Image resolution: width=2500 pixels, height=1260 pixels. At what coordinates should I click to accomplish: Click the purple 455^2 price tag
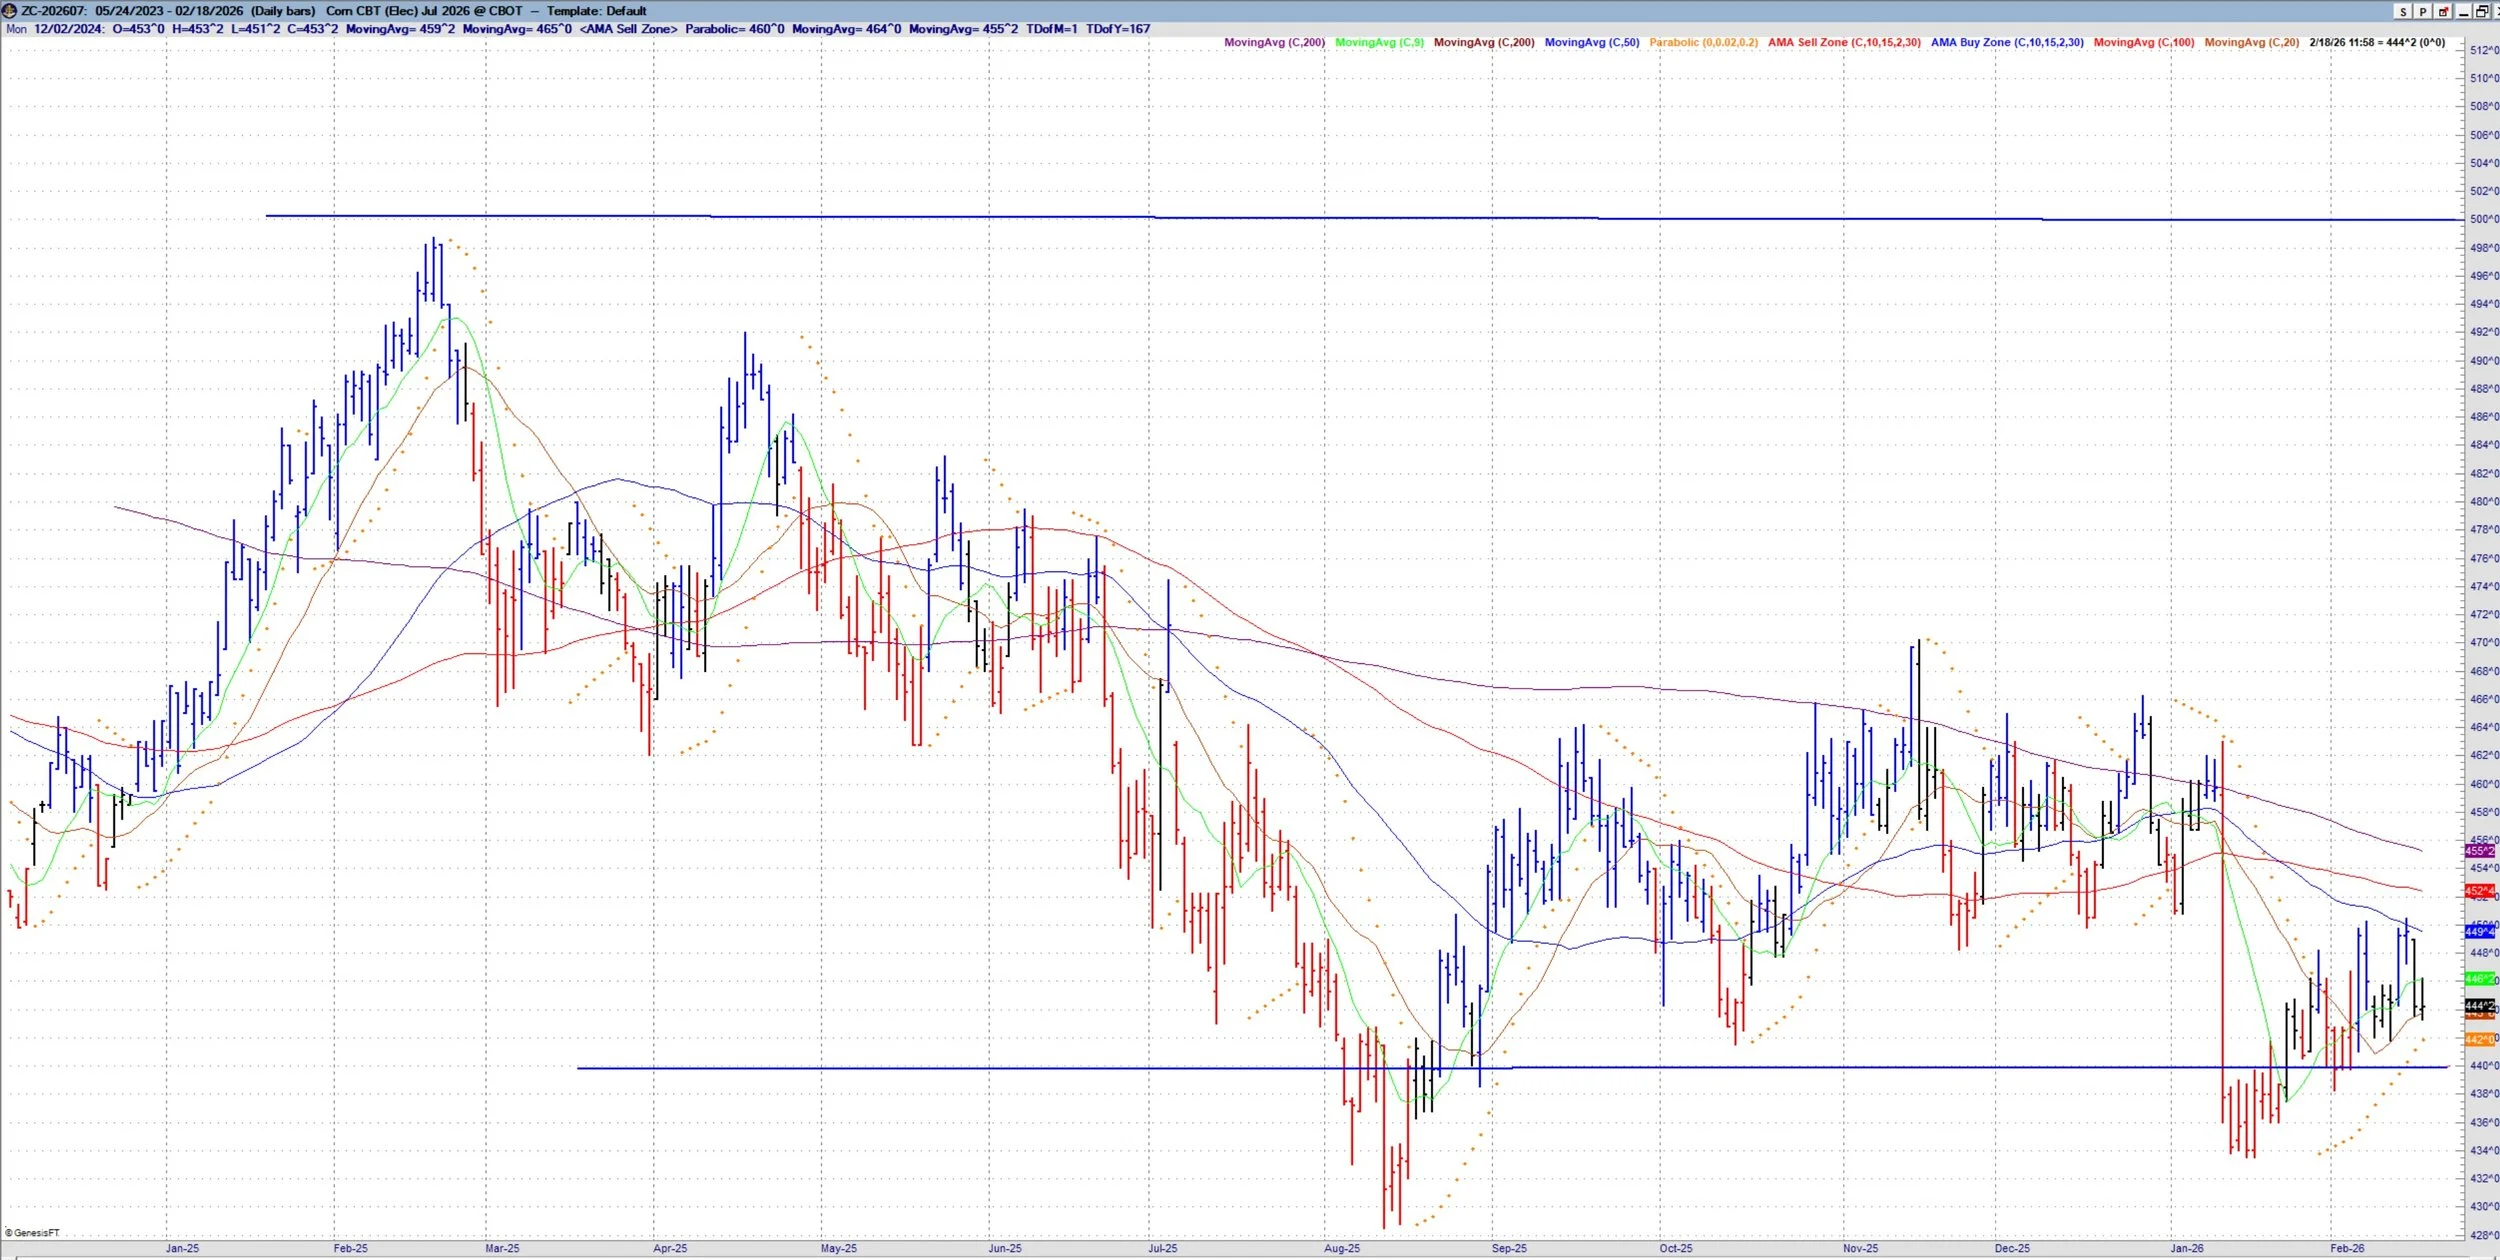click(x=2479, y=851)
